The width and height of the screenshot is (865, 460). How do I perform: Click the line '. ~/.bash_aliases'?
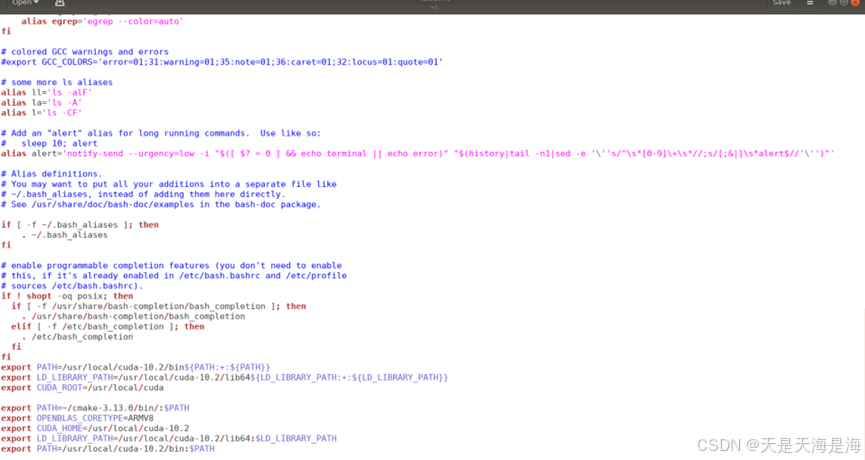click(65, 235)
